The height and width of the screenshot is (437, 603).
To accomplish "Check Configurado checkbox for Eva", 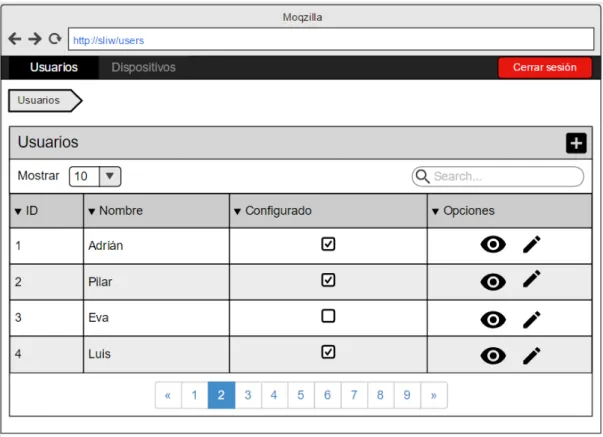I will tap(328, 316).
